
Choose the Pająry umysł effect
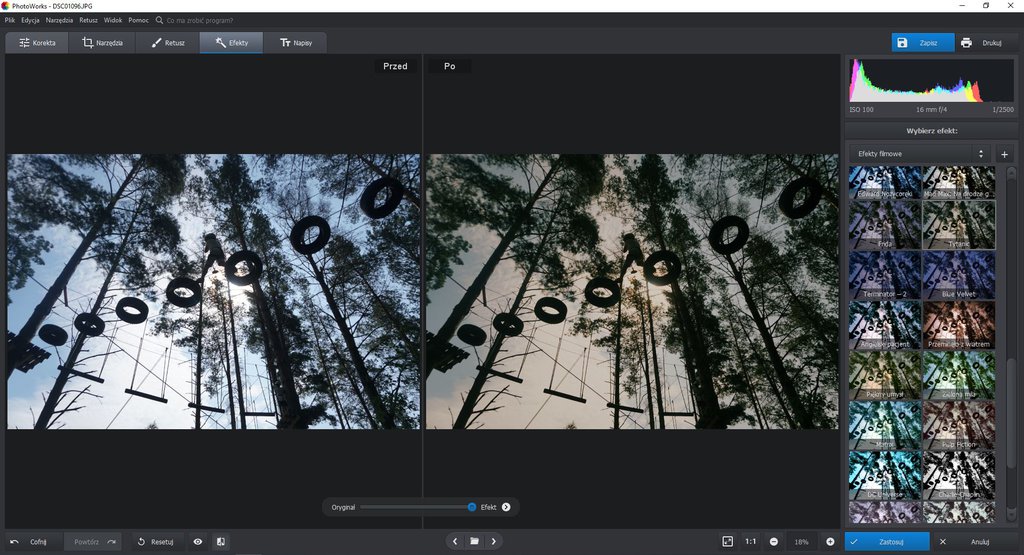pyautogui.click(x=885, y=375)
